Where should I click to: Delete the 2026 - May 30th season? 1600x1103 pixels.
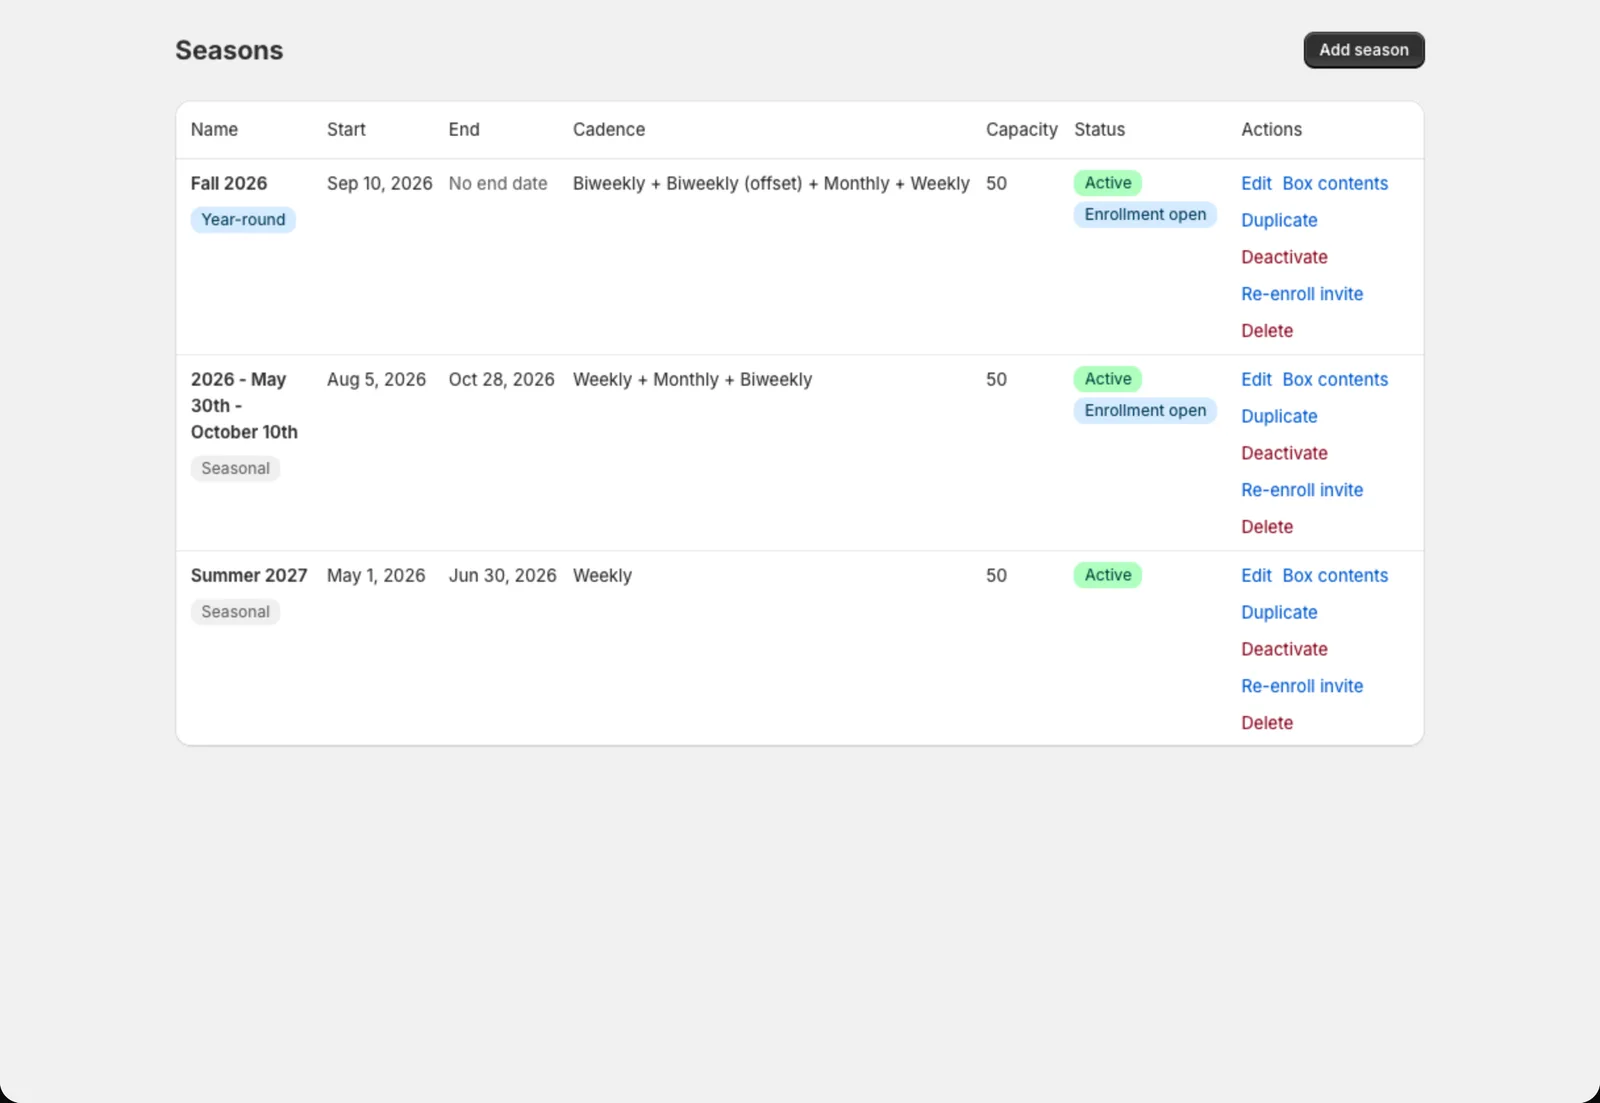point(1267,527)
